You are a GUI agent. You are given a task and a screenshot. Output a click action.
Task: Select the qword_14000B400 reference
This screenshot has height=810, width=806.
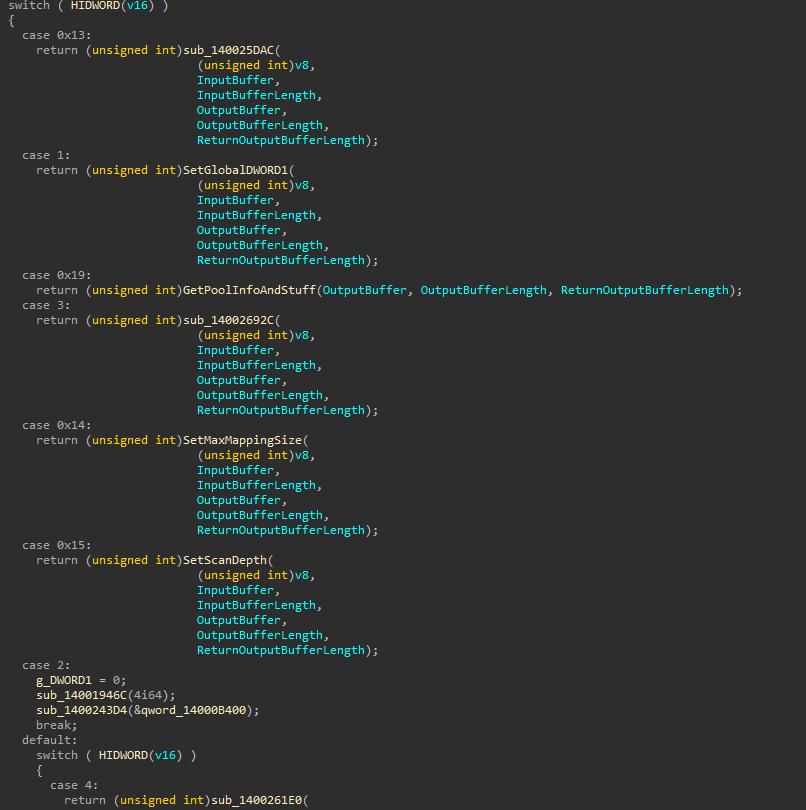pos(193,710)
